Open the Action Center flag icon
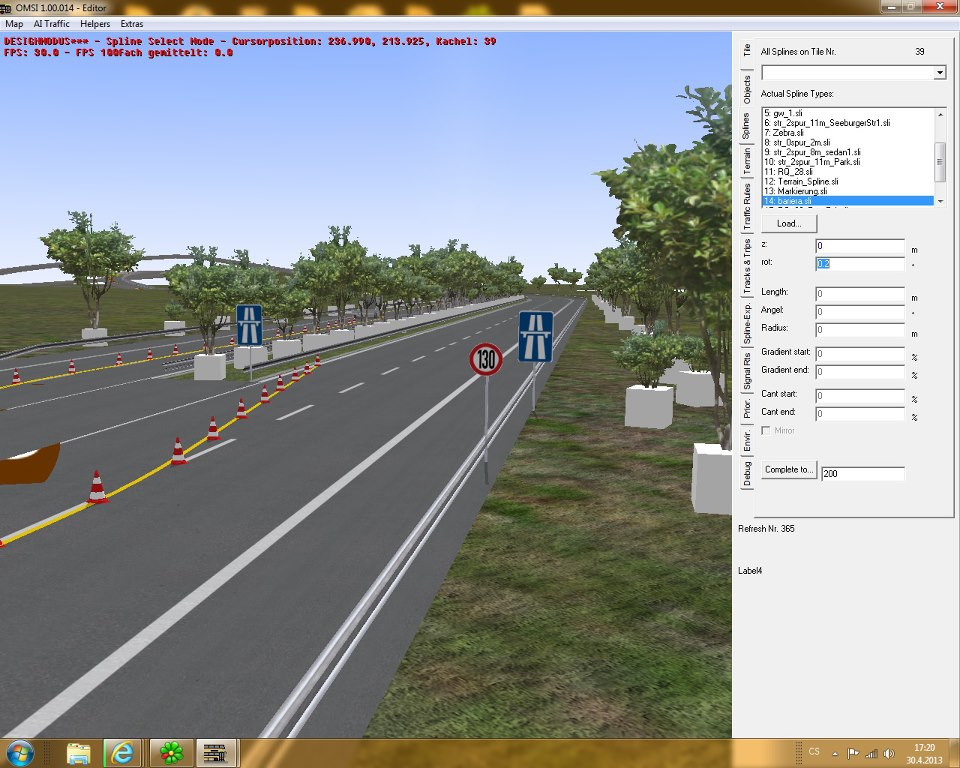Image resolution: width=960 pixels, height=768 pixels. [x=853, y=753]
